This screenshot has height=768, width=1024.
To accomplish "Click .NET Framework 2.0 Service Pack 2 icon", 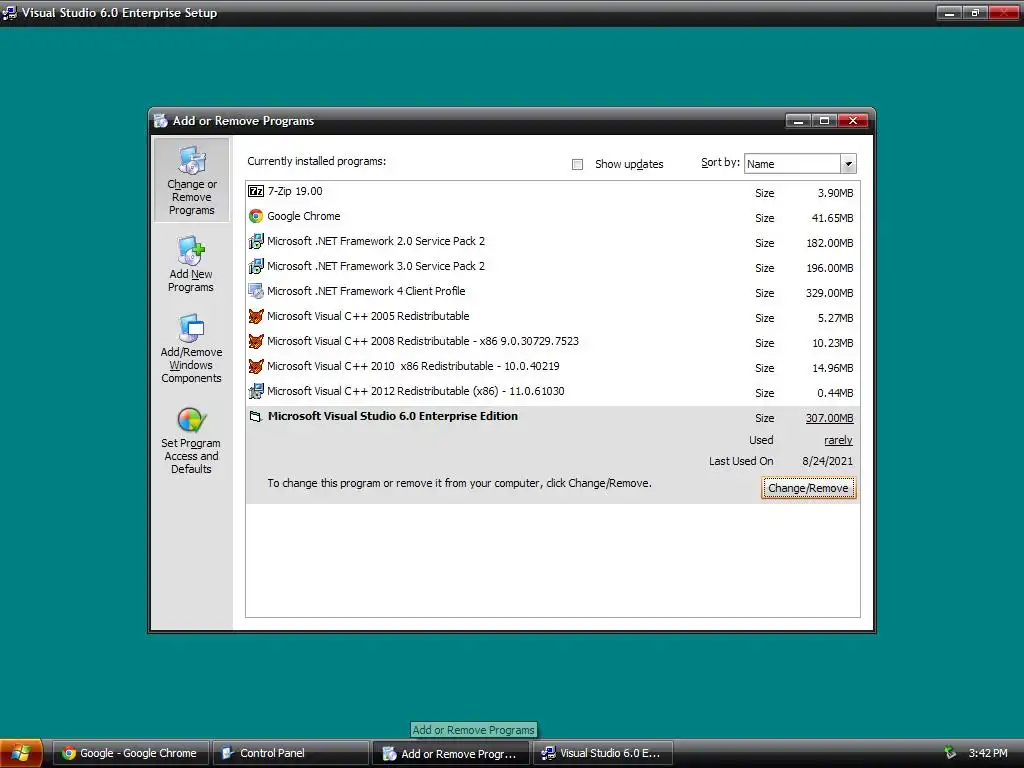I will click(x=256, y=242).
